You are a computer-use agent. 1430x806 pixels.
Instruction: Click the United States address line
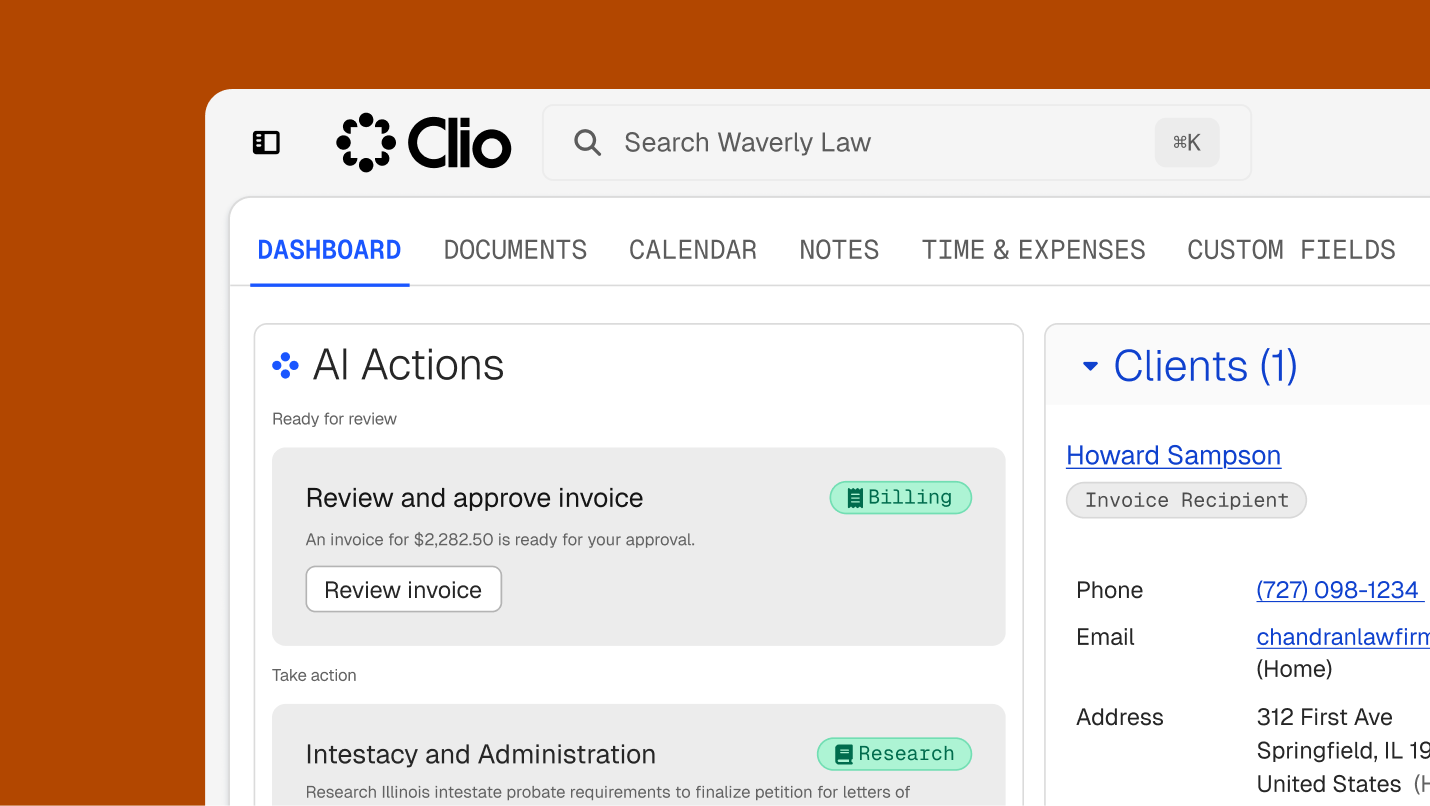1329,784
